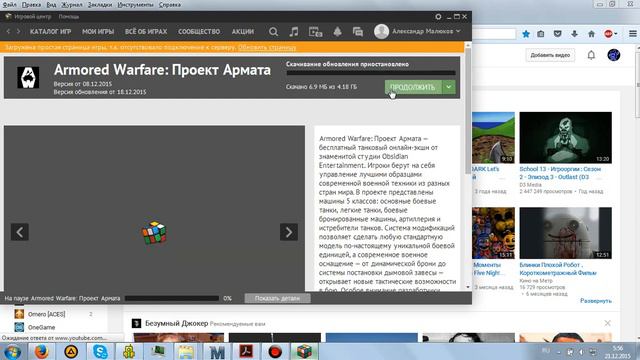640x360 pixels.
Task: Click the Windows Start button
Action: 12,352
